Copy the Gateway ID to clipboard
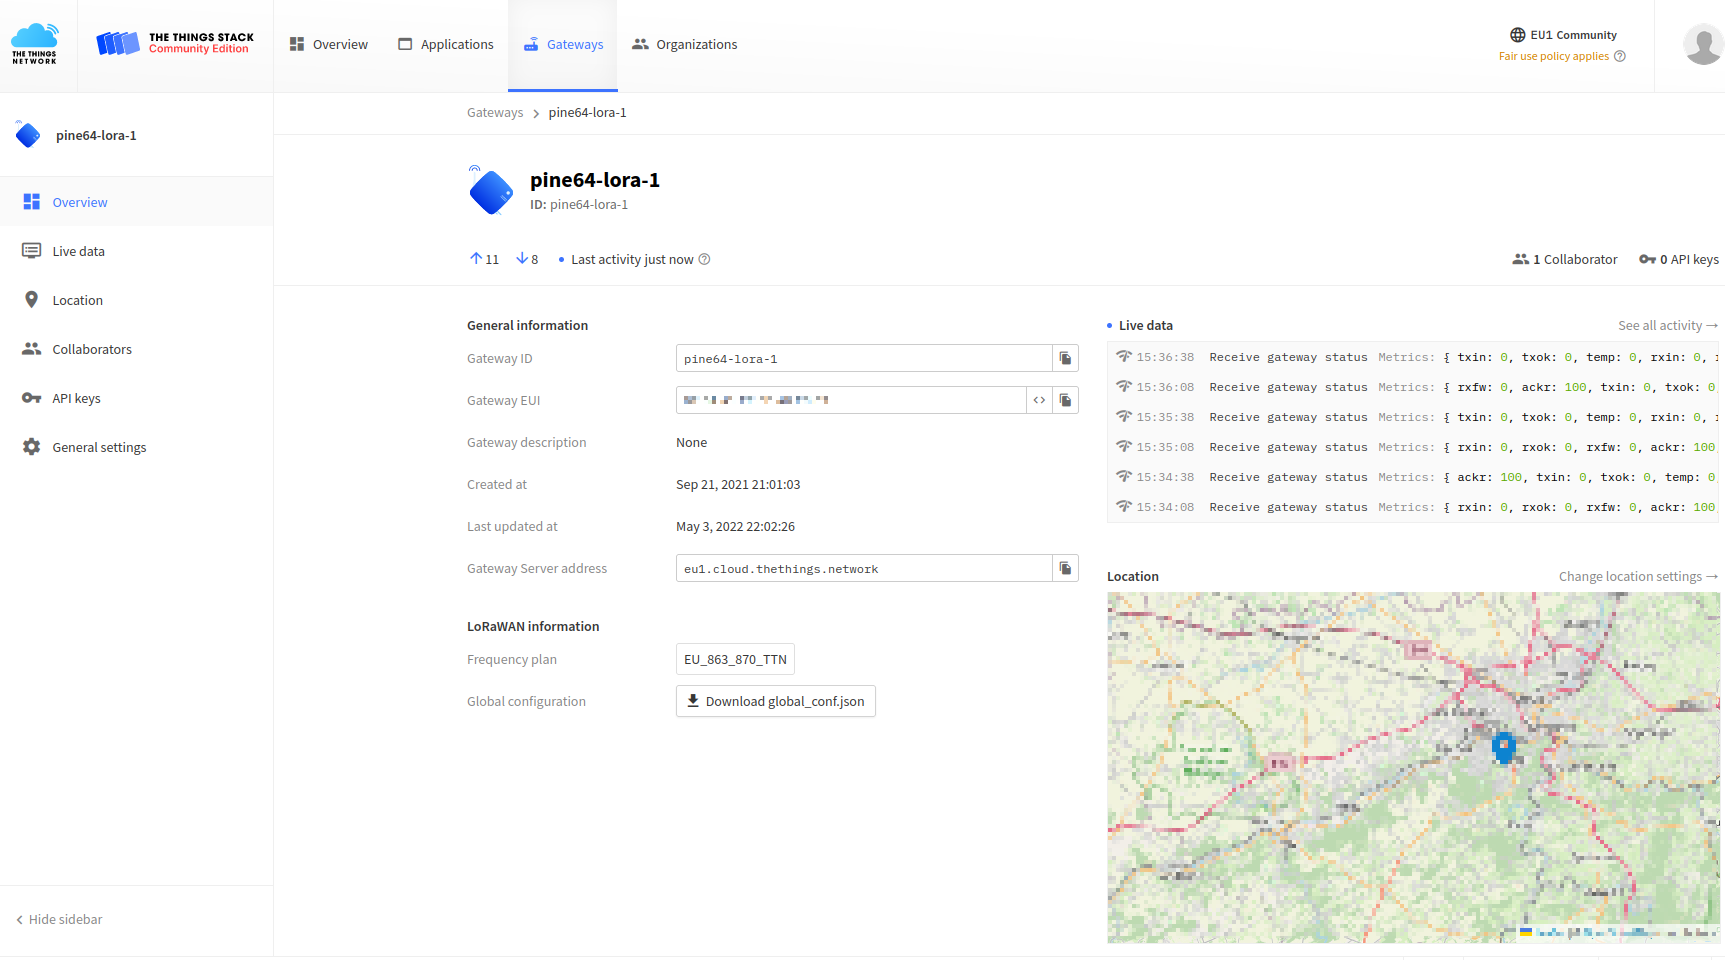1725x960 pixels. coord(1065,358)
